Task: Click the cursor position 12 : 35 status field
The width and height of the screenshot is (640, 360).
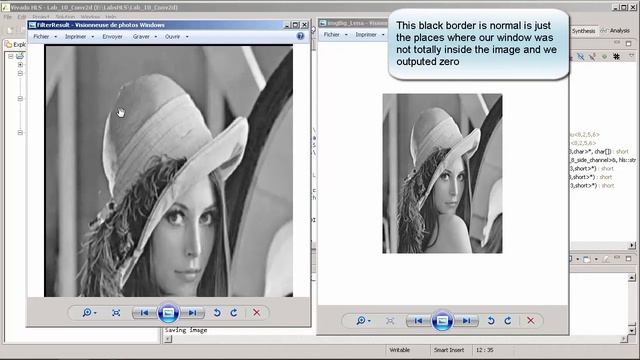Action: [484, 350]
